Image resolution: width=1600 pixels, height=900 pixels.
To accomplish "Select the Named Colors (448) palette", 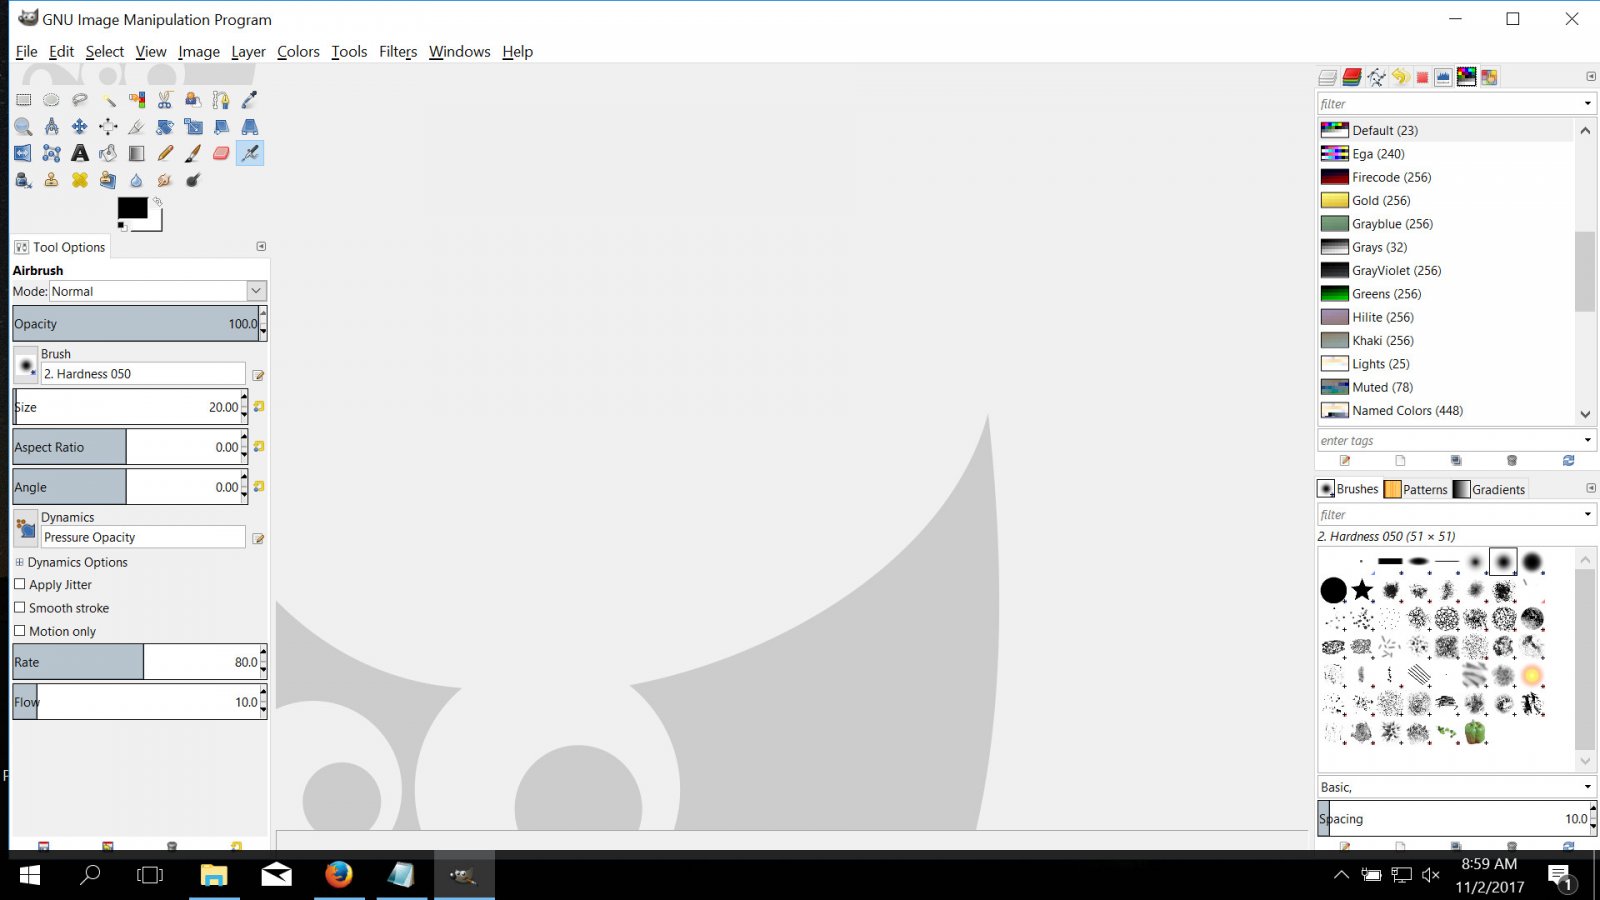I will coord(1445,410).
